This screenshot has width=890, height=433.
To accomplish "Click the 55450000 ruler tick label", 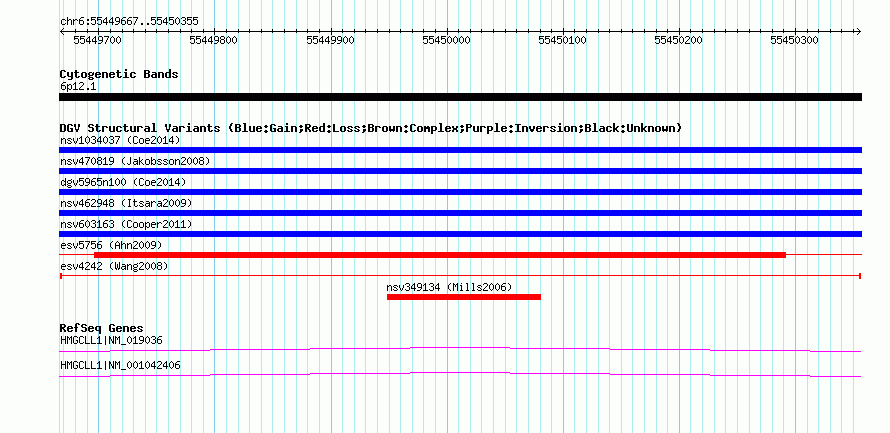I will [446, 40].
